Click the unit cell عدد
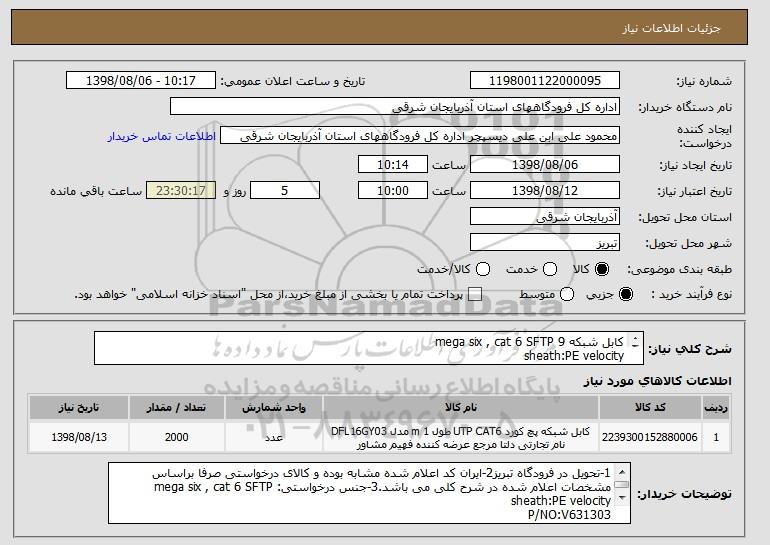The width and height of the screenshot is (770, 545). coord(274,437)
